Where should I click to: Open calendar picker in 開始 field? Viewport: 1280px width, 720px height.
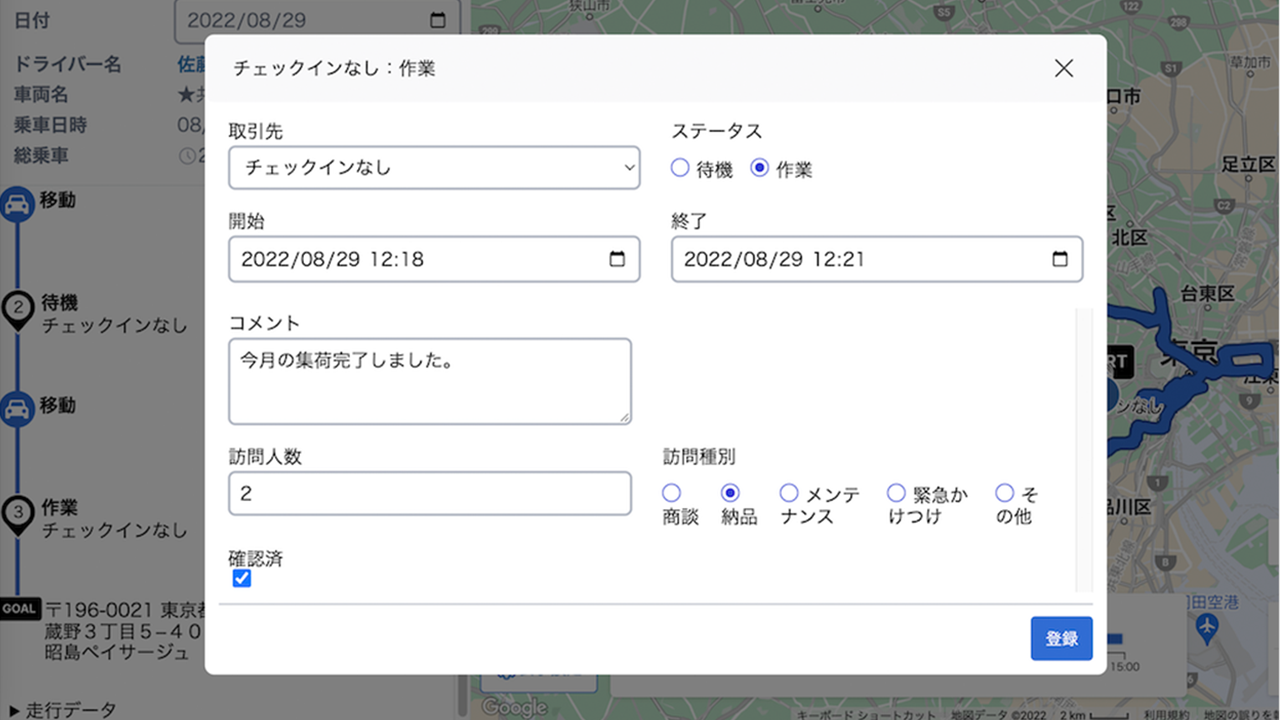(x=617, y=259)
